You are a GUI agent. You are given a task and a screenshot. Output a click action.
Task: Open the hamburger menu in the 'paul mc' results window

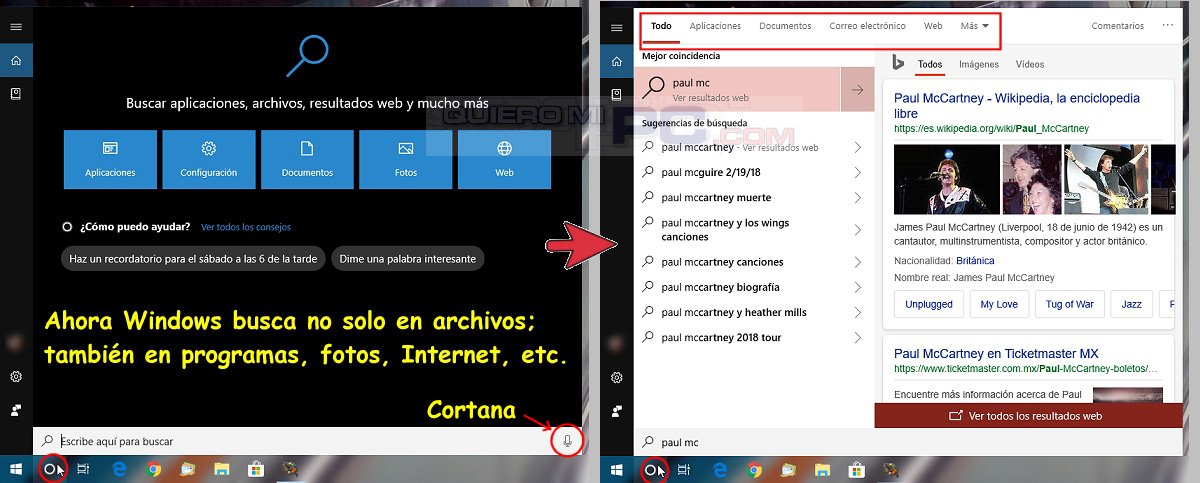(x=617, y=27)
